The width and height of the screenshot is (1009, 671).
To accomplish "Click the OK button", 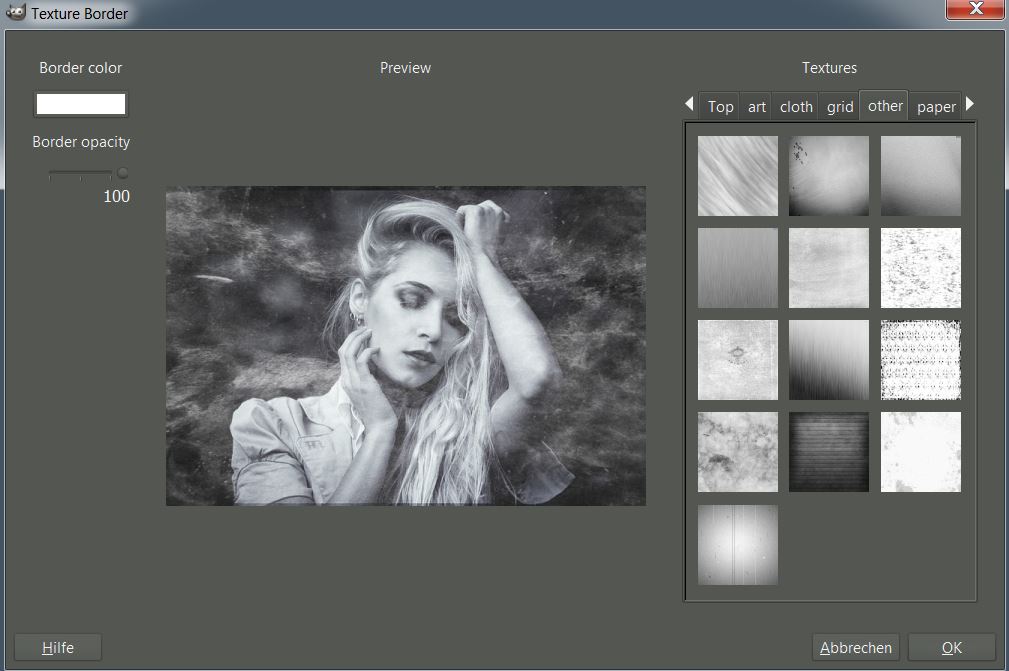I will coord(951,648).
